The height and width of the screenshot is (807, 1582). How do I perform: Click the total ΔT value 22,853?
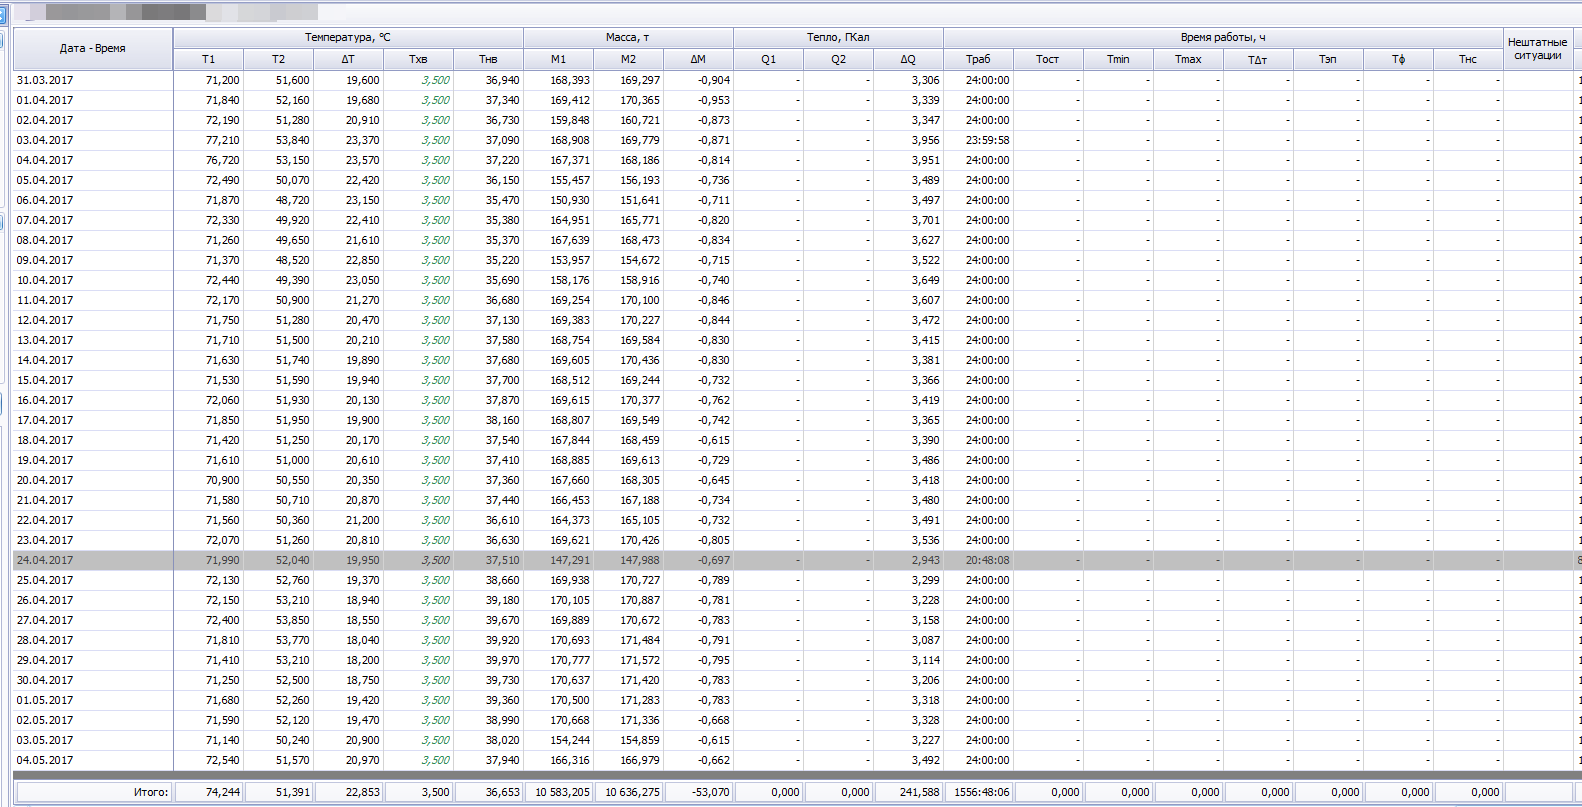pyautogui.click(x=363, y=792)
